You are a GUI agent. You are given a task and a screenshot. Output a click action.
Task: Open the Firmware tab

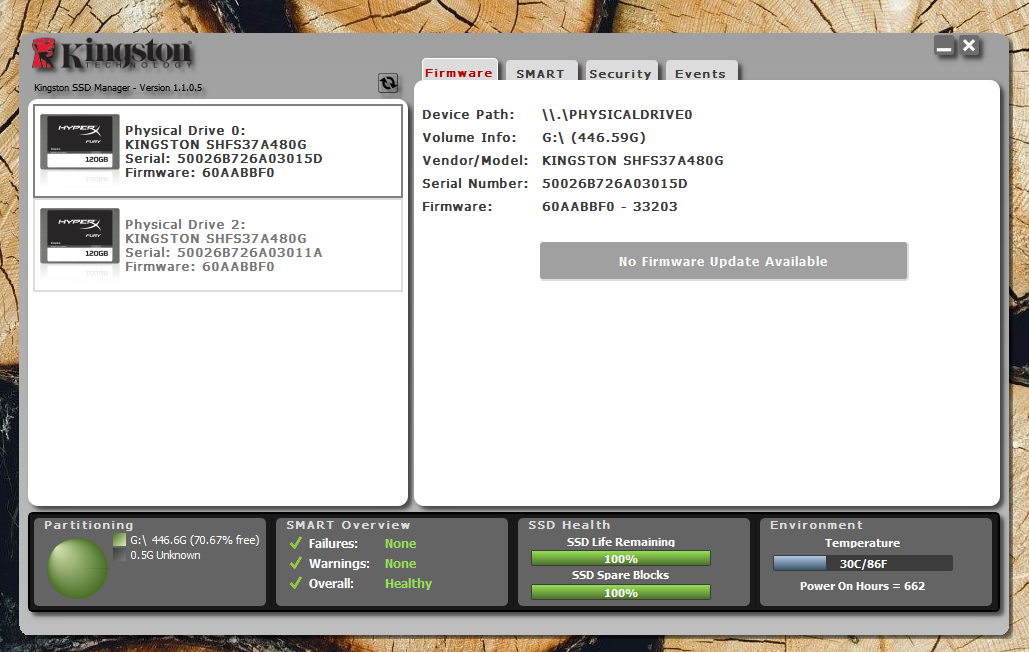click(459, 71)
